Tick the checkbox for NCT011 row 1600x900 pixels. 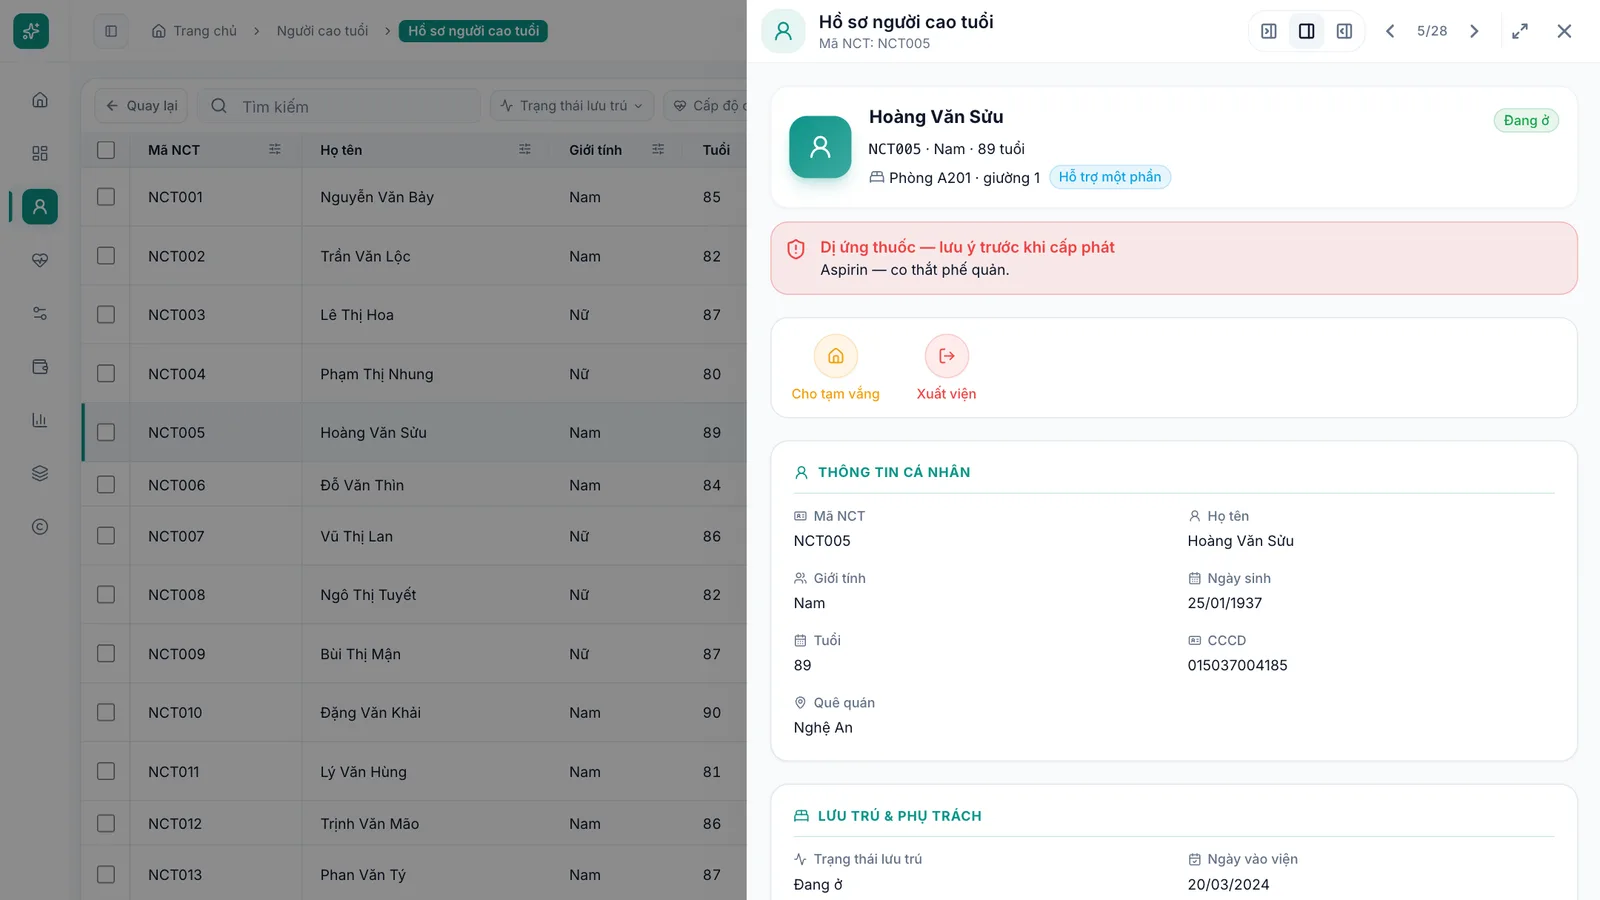click(106, 771)
